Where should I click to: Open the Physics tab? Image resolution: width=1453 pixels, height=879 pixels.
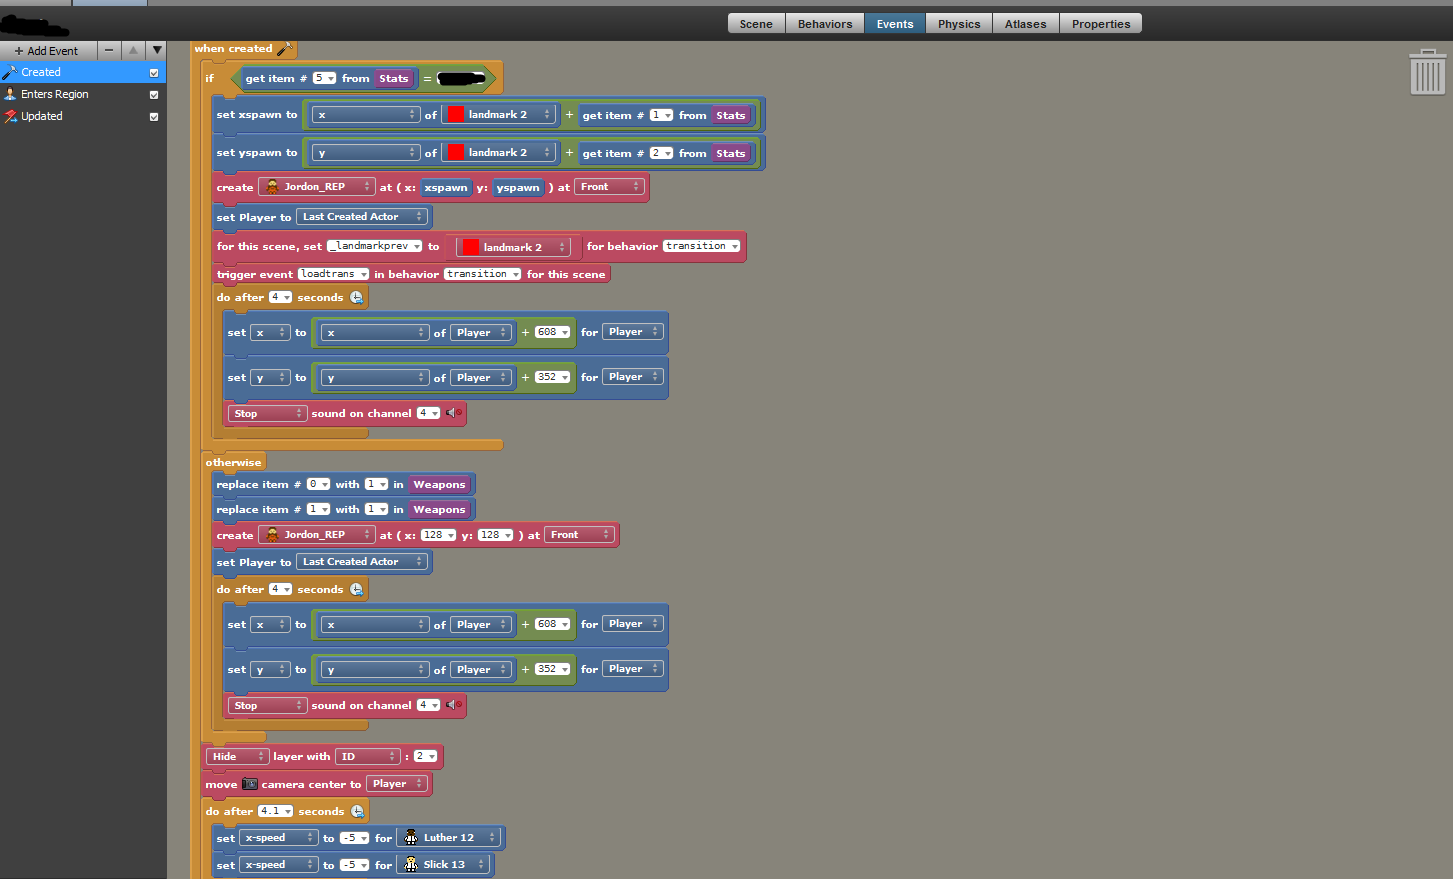958,24
